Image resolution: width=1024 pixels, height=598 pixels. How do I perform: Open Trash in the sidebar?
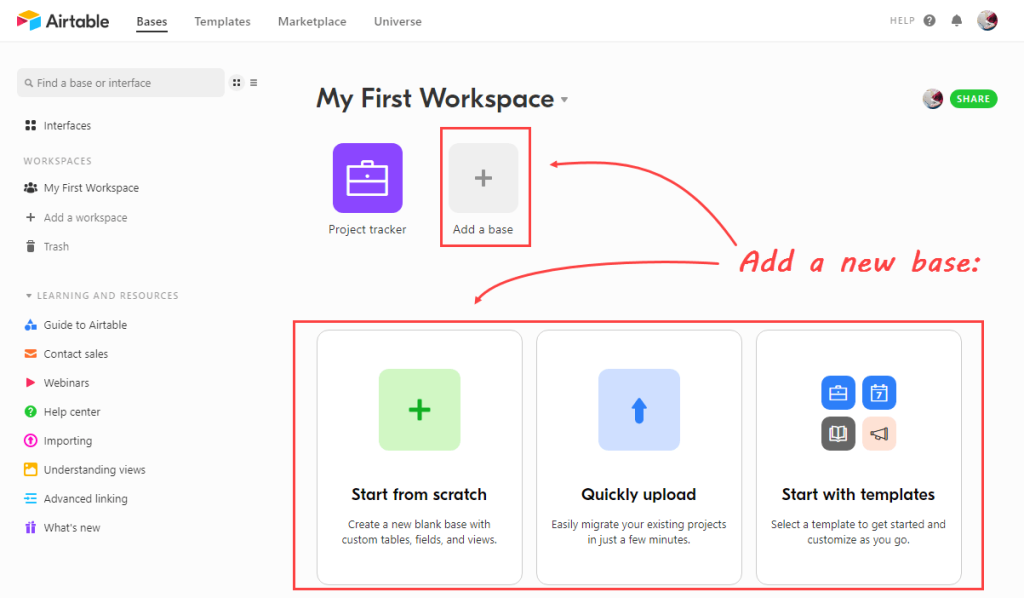(56, 246)
